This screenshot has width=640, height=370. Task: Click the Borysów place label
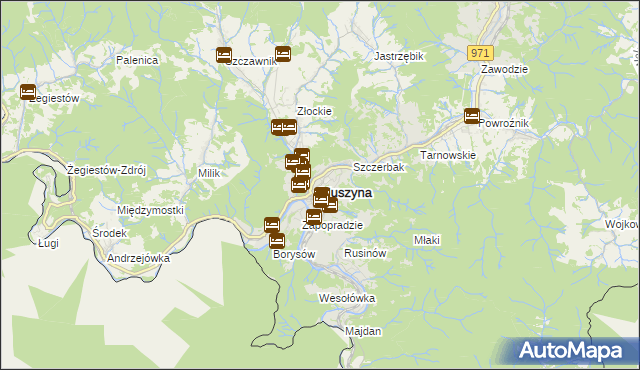294,254
